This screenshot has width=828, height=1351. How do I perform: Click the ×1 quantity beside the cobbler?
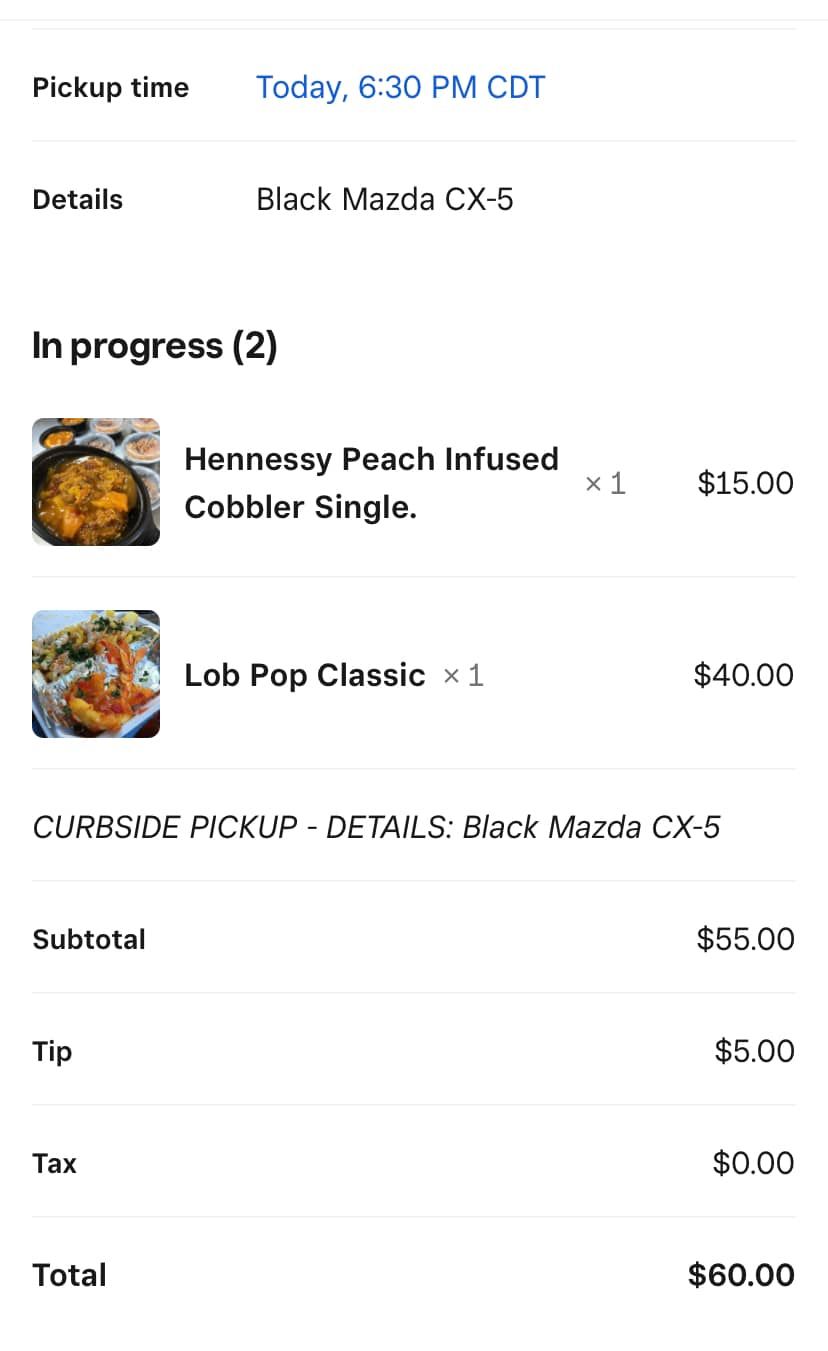coord(605,484)
